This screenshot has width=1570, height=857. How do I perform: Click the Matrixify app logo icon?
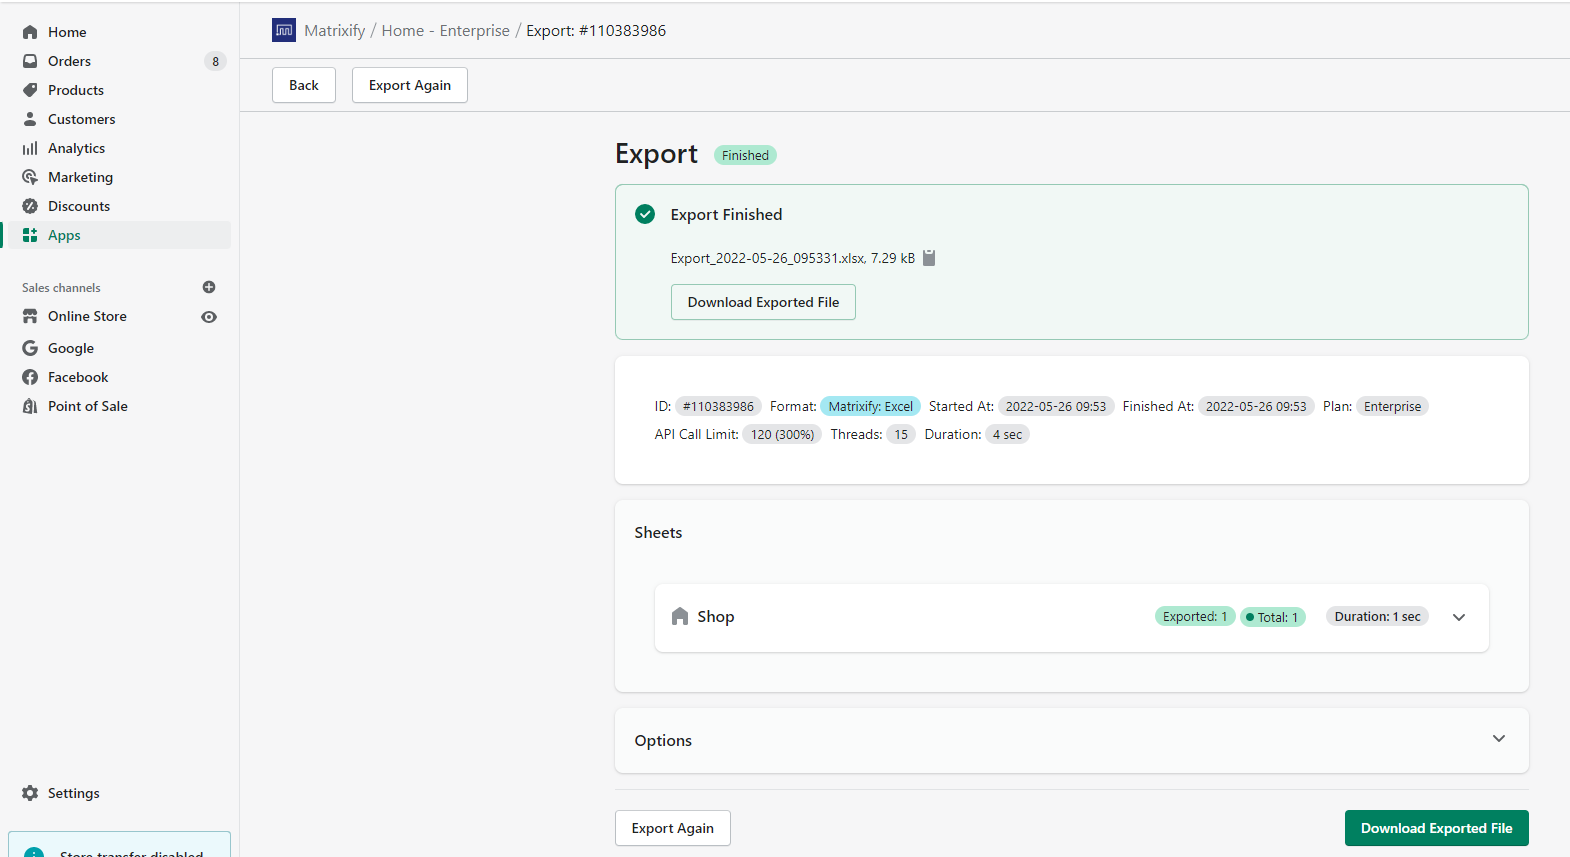[x=284, y=30]
